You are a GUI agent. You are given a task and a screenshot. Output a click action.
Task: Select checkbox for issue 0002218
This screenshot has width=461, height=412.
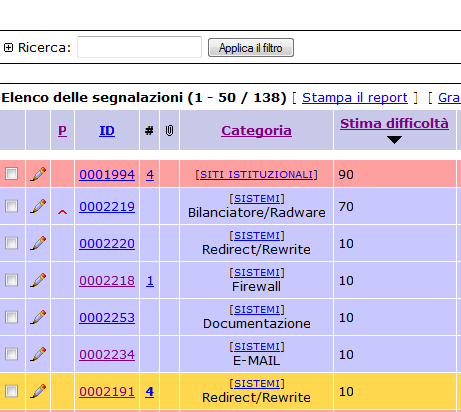point(12,280)
